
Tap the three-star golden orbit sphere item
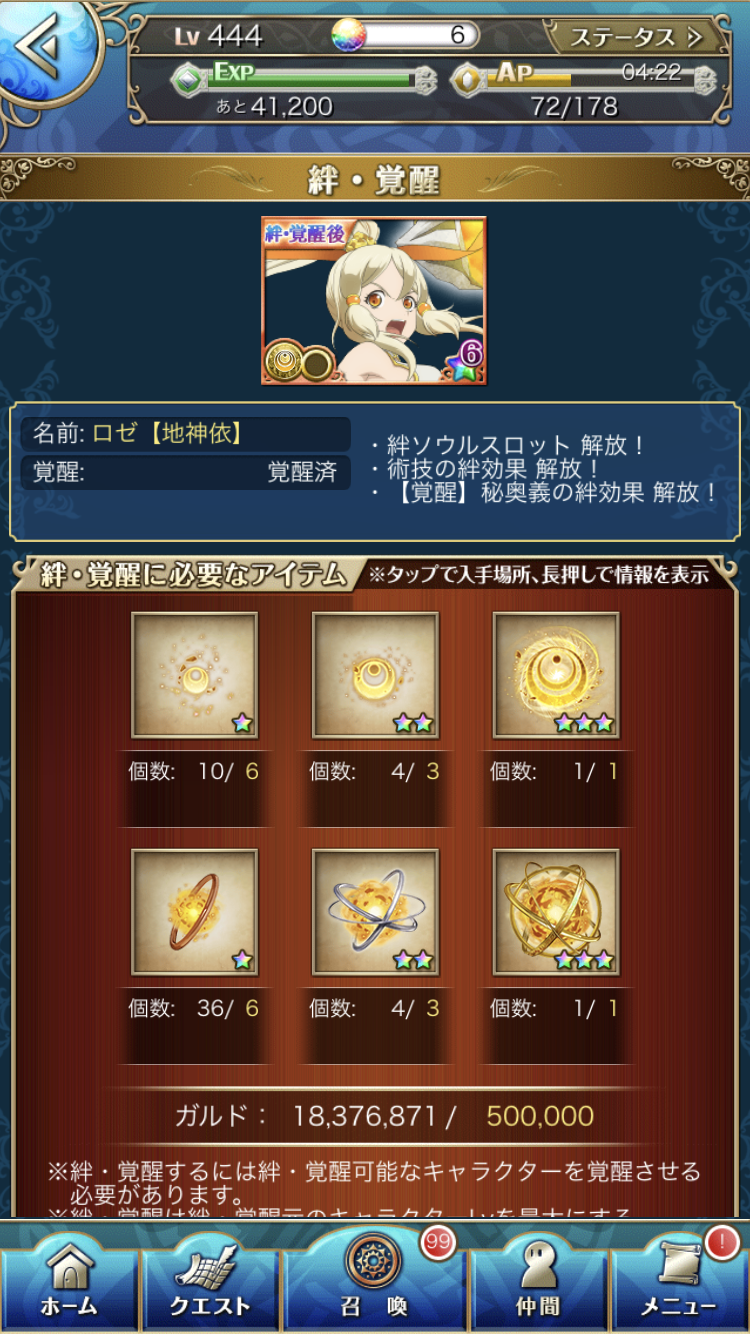coord(556,912)
